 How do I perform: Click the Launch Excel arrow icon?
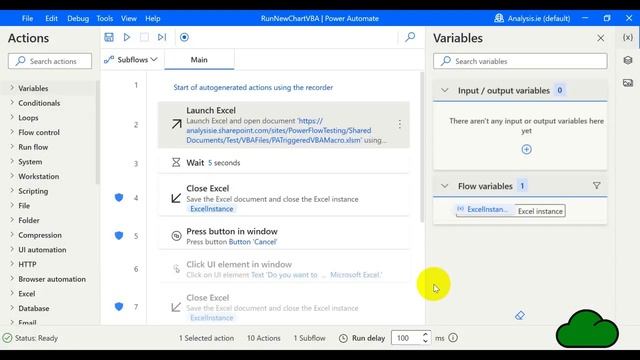click(x=176, y=124)
